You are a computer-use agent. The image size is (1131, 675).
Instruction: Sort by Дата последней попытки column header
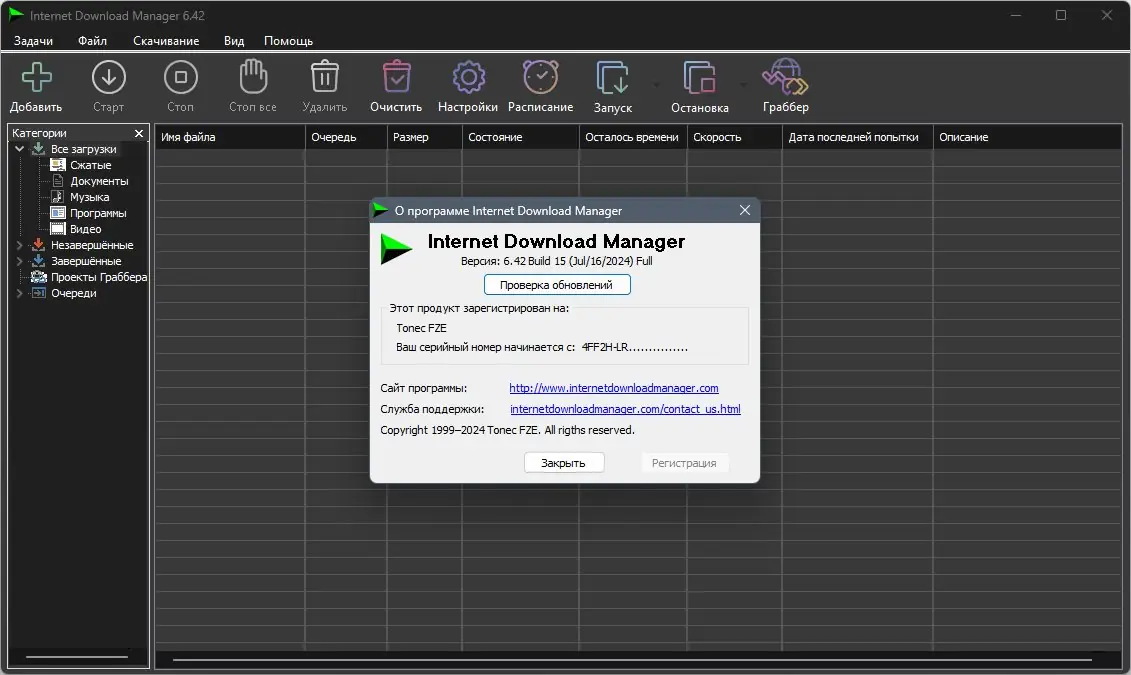click(x=858, y=137)
